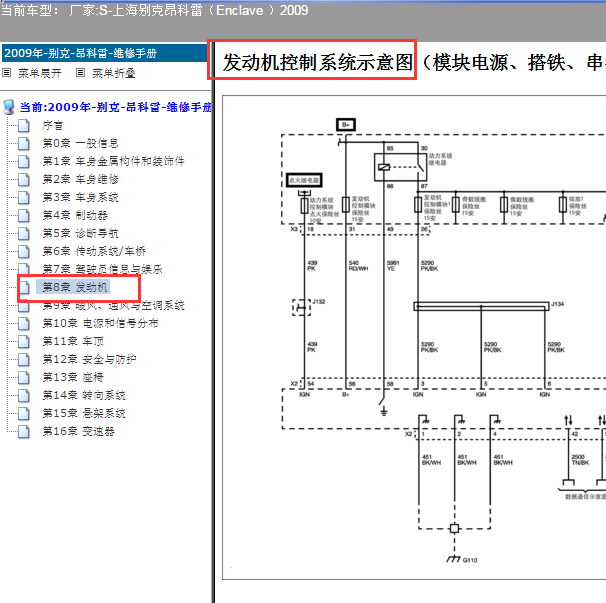This screenshot has height=603, width=606.
Task: Select highlighted chapter 第8章 发动机
Action: click(73, 287)
